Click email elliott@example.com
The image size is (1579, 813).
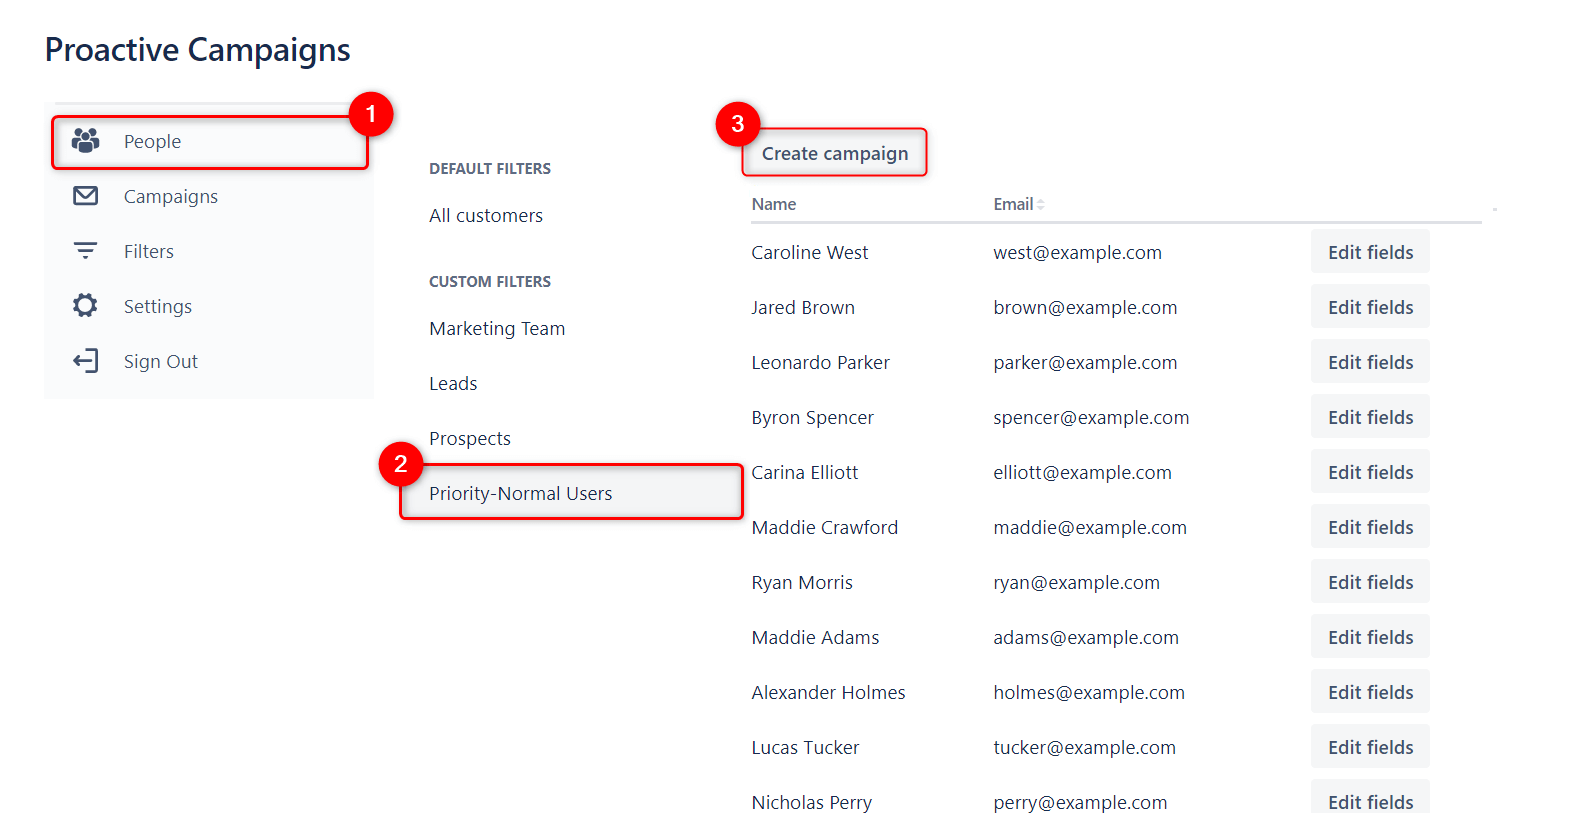[1082, 473]
